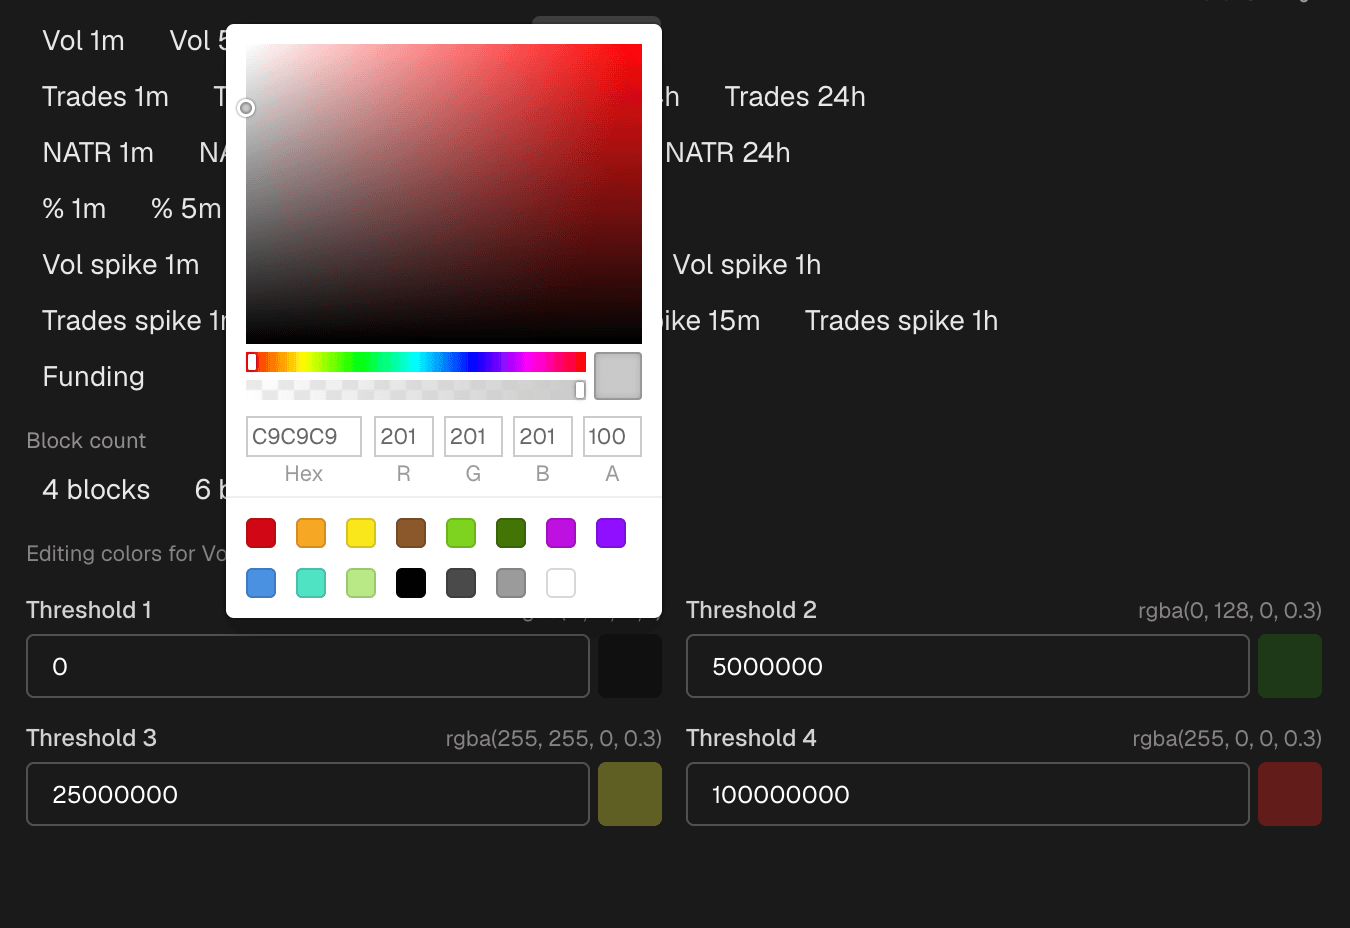Choose Vol spike 1h option

coord(747,265)
